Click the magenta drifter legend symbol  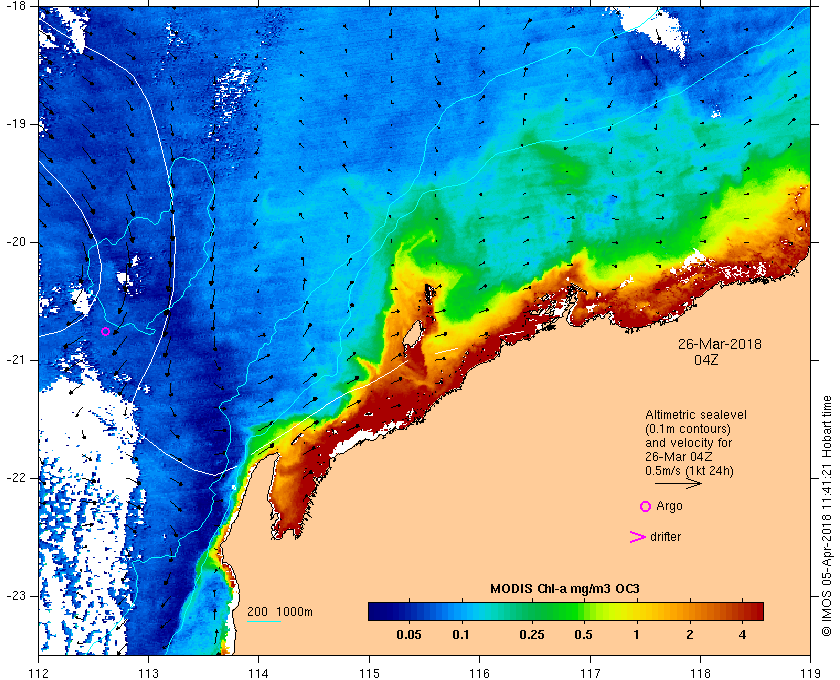pos(638,537)
